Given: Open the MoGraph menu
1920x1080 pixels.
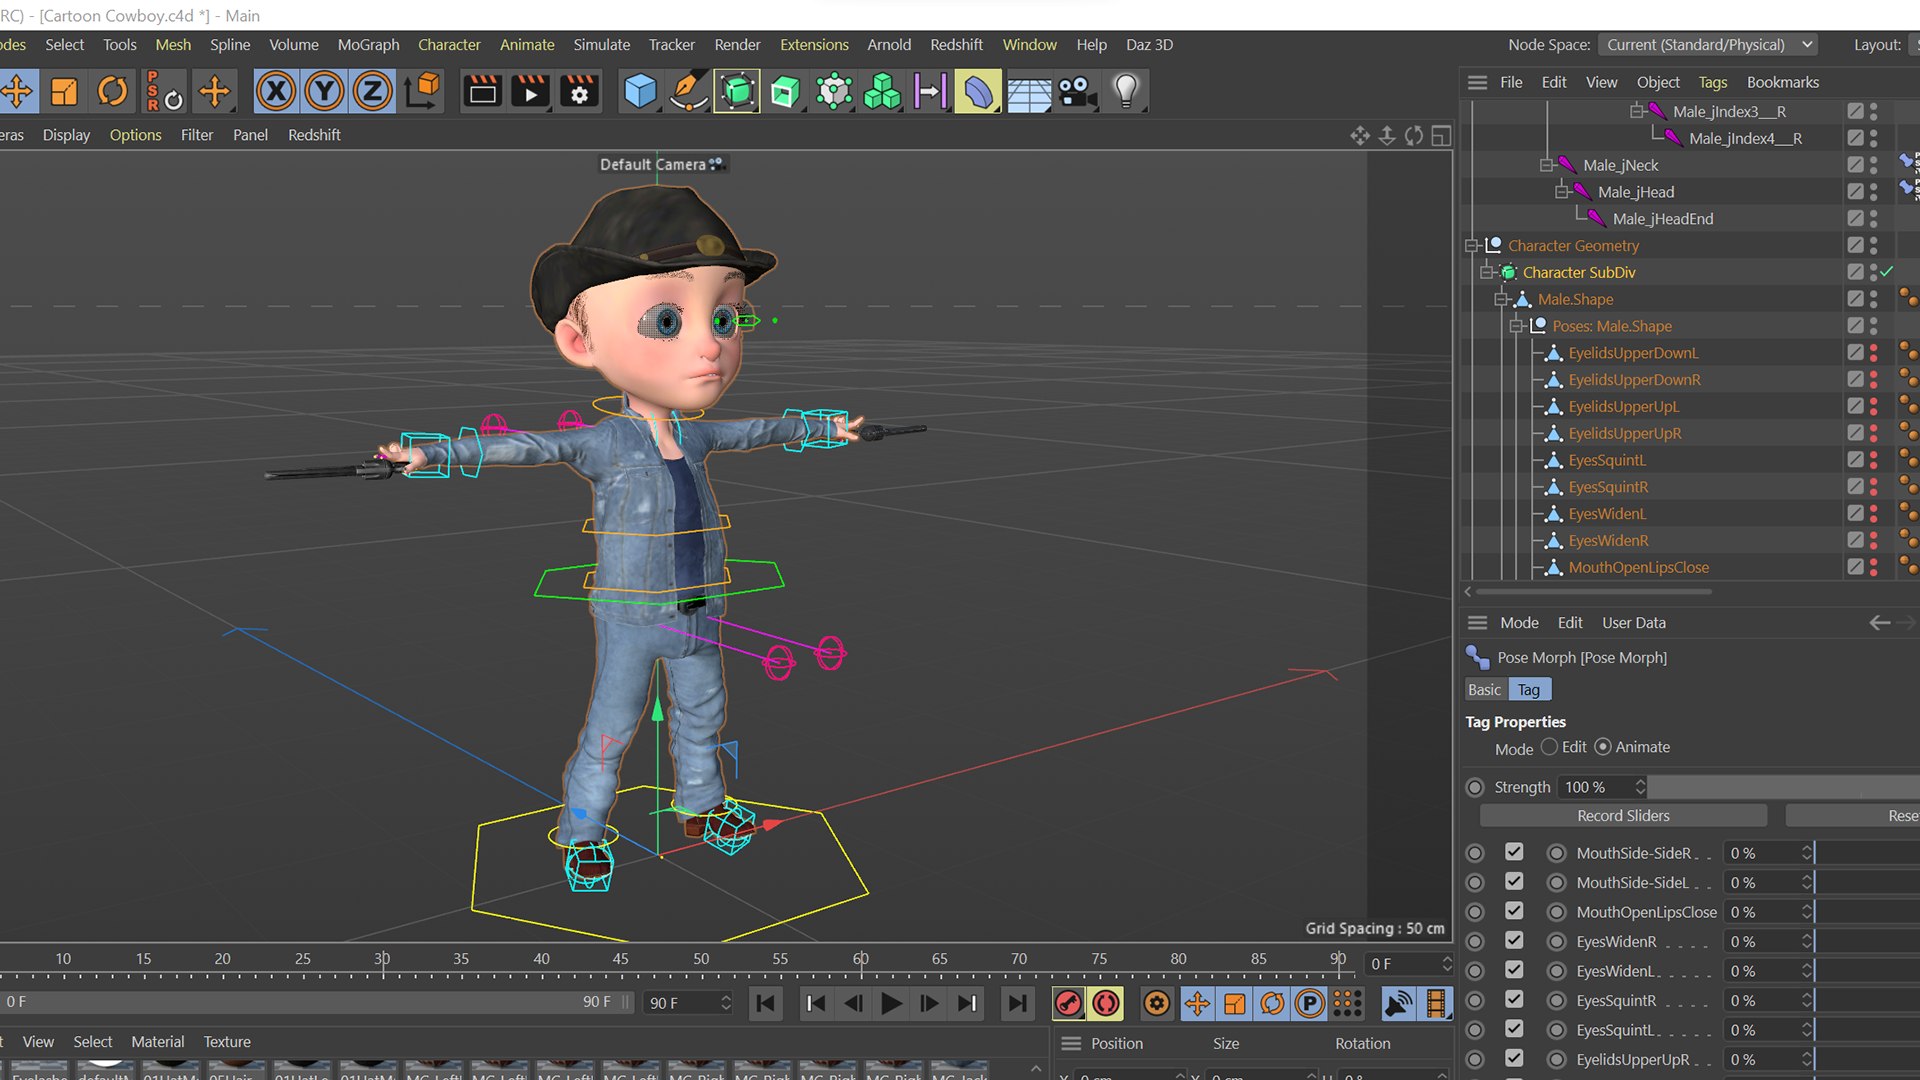Looking at the screenshot, I should coord(368,45).
